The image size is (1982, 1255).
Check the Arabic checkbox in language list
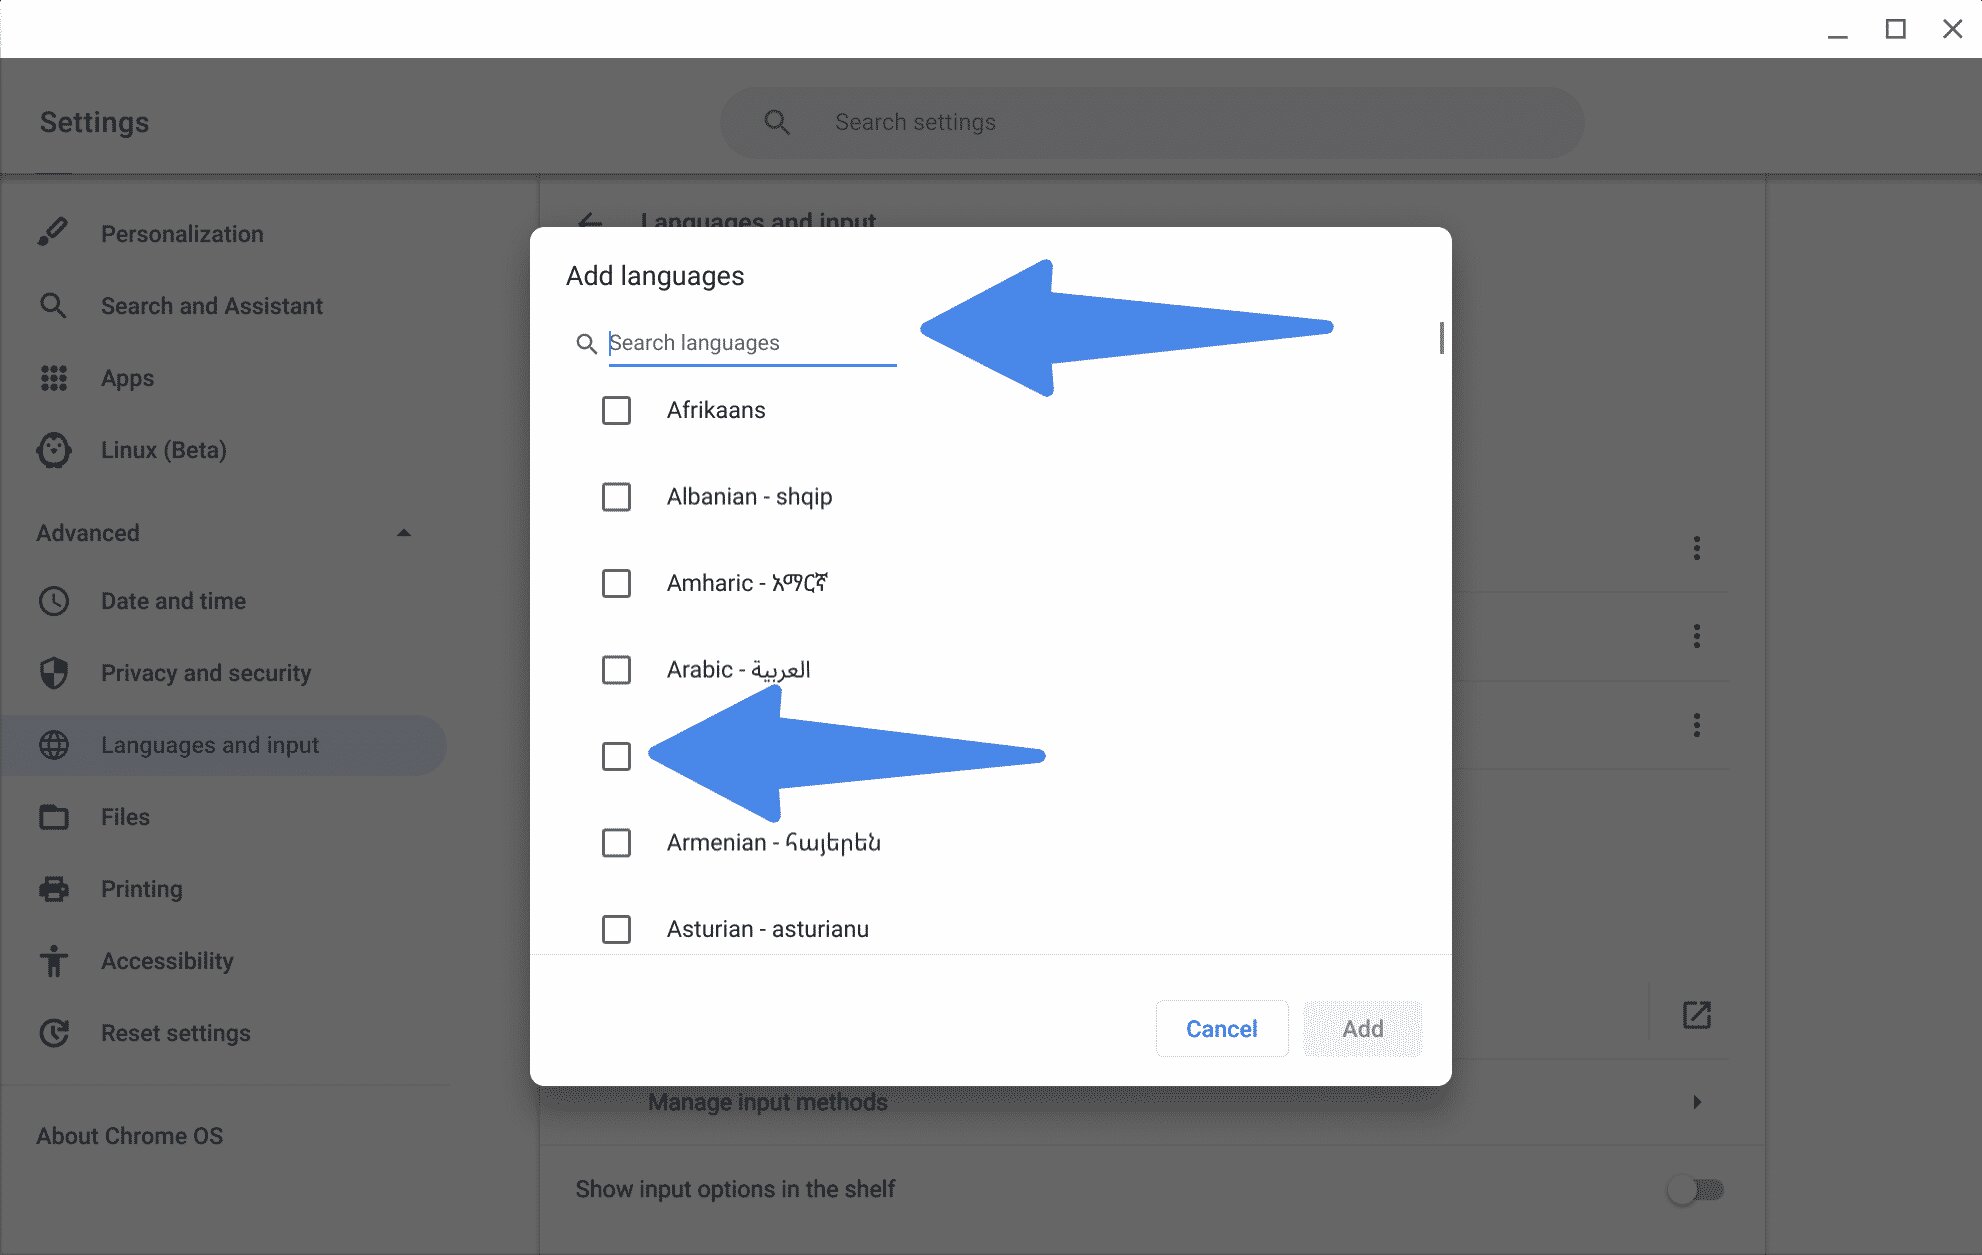tap(618, 669)
